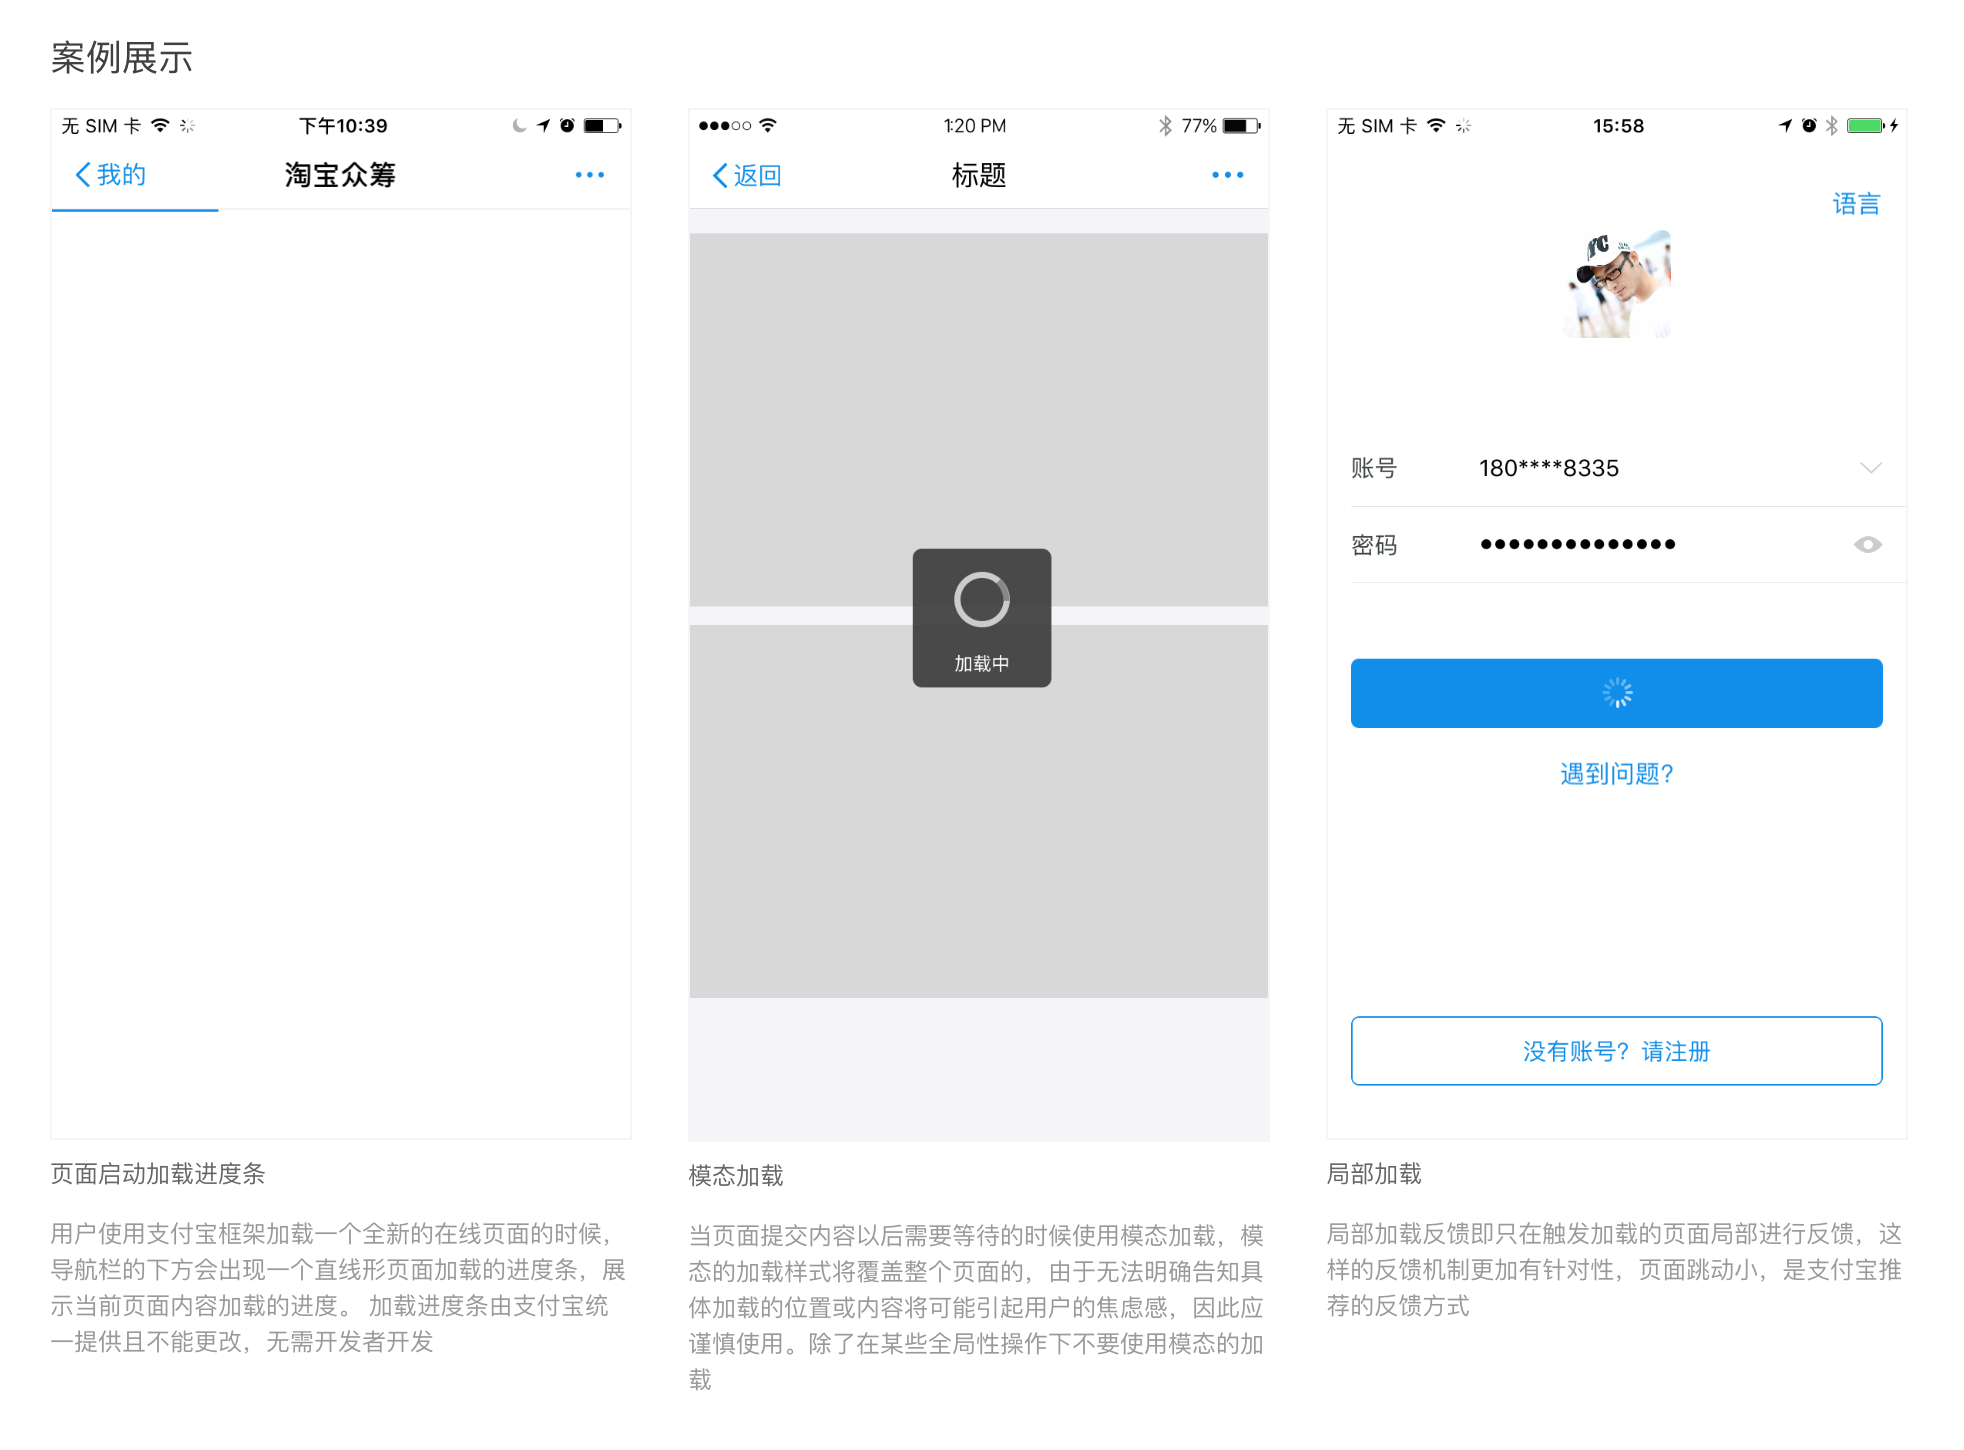The image size is (1964, 1450).
Task: Open the three-dot menu beside 标题
Action: tap(1228, 175)
